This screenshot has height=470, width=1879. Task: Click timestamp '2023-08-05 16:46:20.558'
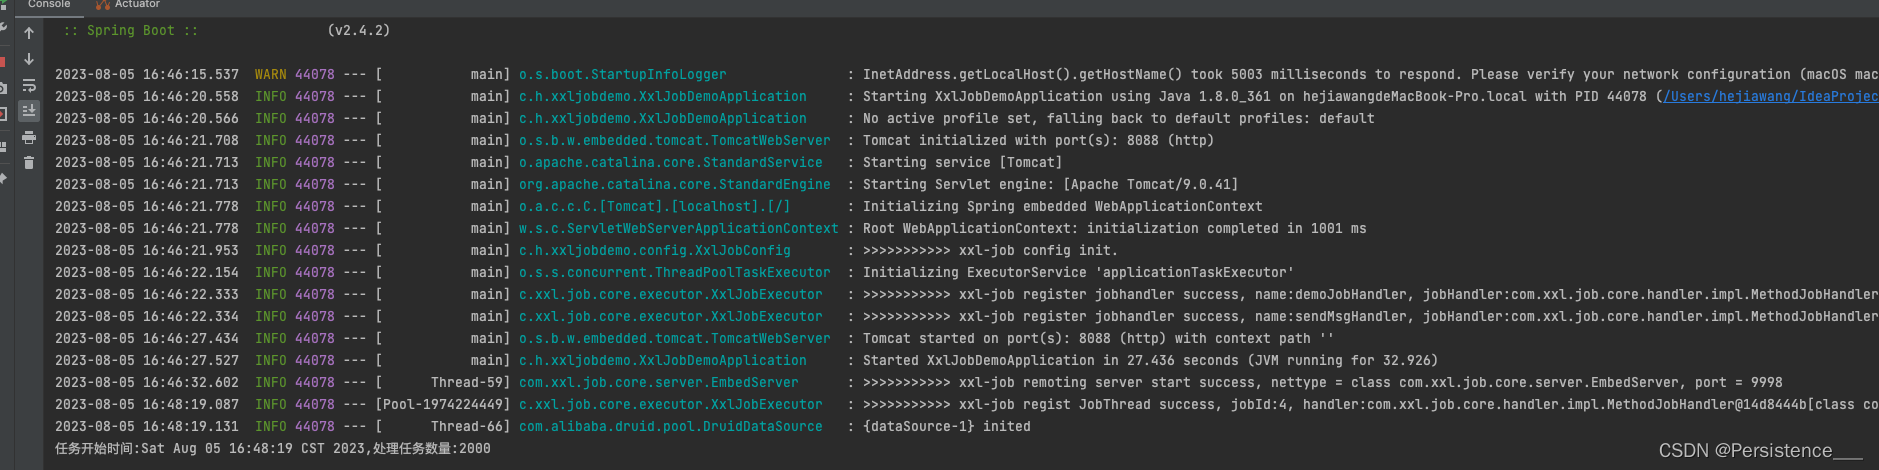[x=147, y=96]
